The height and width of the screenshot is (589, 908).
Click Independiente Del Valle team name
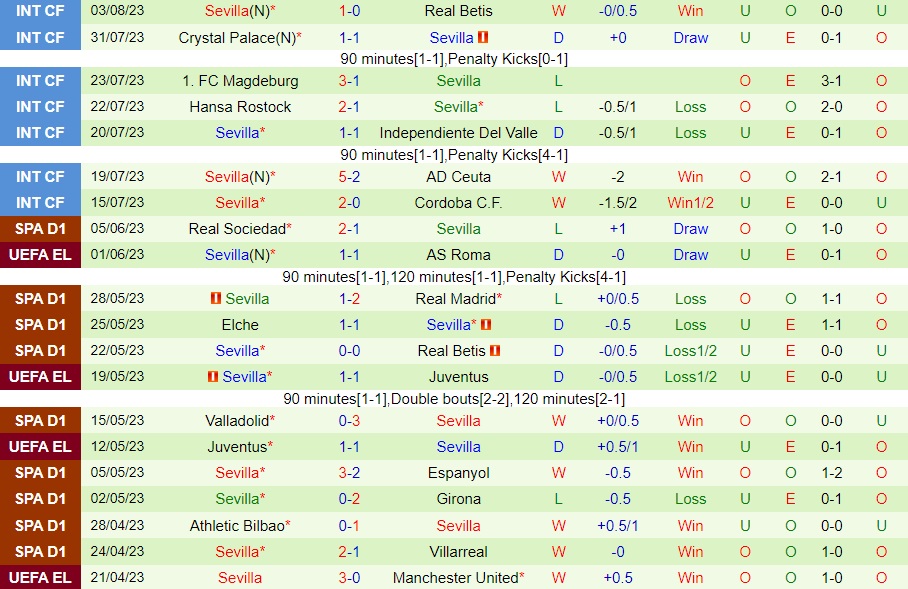point(458,133)
